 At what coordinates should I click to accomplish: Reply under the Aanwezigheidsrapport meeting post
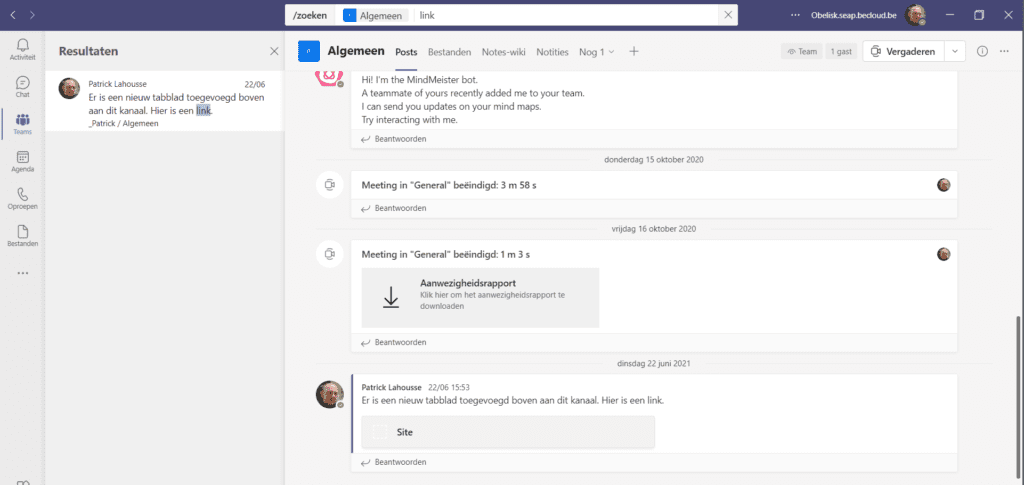click(x=394, y=342)
